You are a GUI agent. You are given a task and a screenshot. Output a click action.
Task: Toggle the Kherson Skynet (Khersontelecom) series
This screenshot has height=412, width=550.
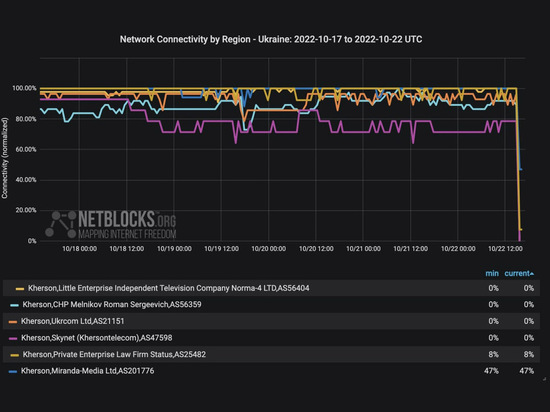(x=96, y=338)
